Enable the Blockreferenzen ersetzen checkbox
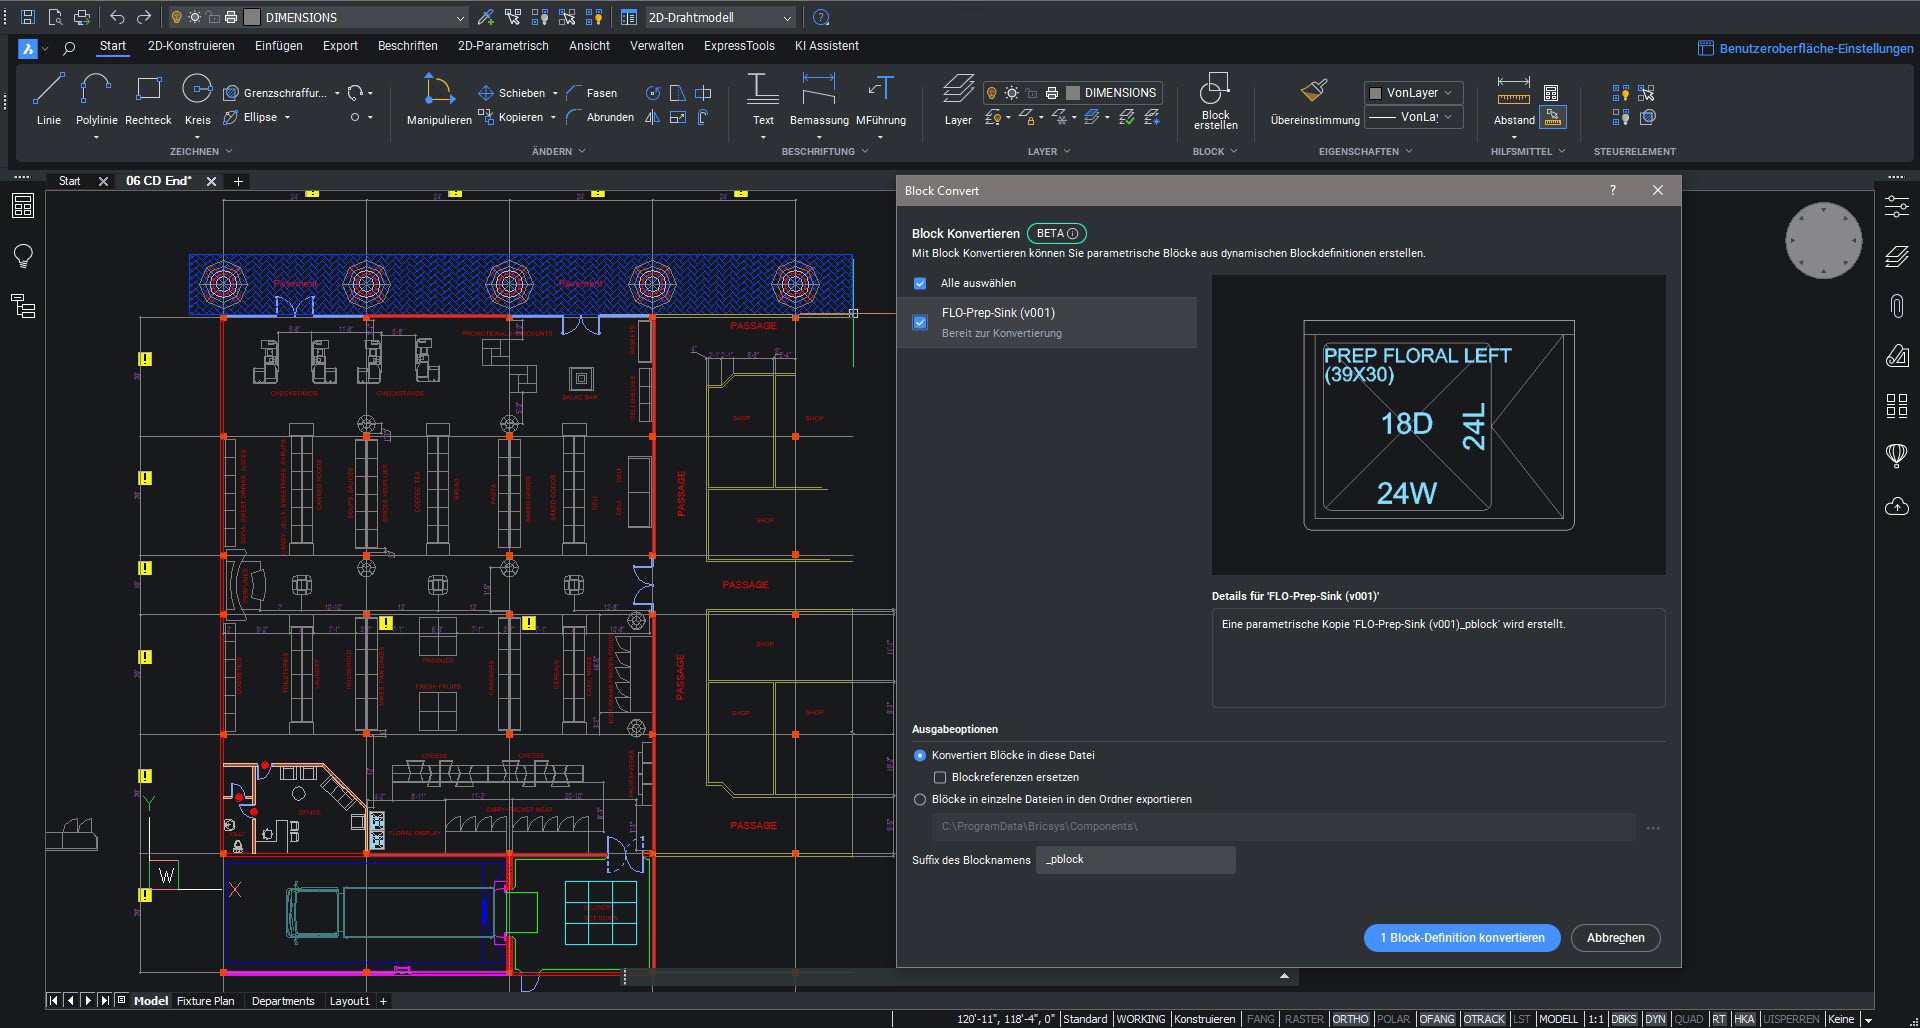Viewport: 1920px width, 1028px height. pyautogui.click(x=939, y=777)
